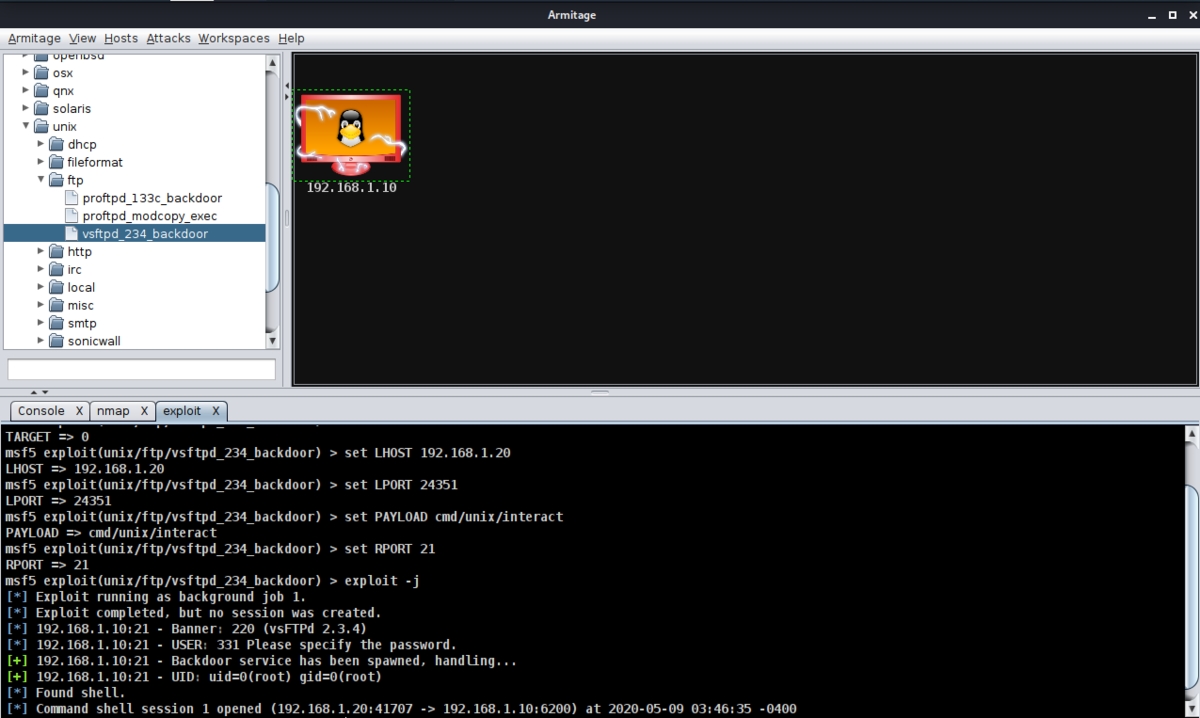The image size is (1200, 718).
Task: Click the osx folder icon
Action: click(41, 73)
